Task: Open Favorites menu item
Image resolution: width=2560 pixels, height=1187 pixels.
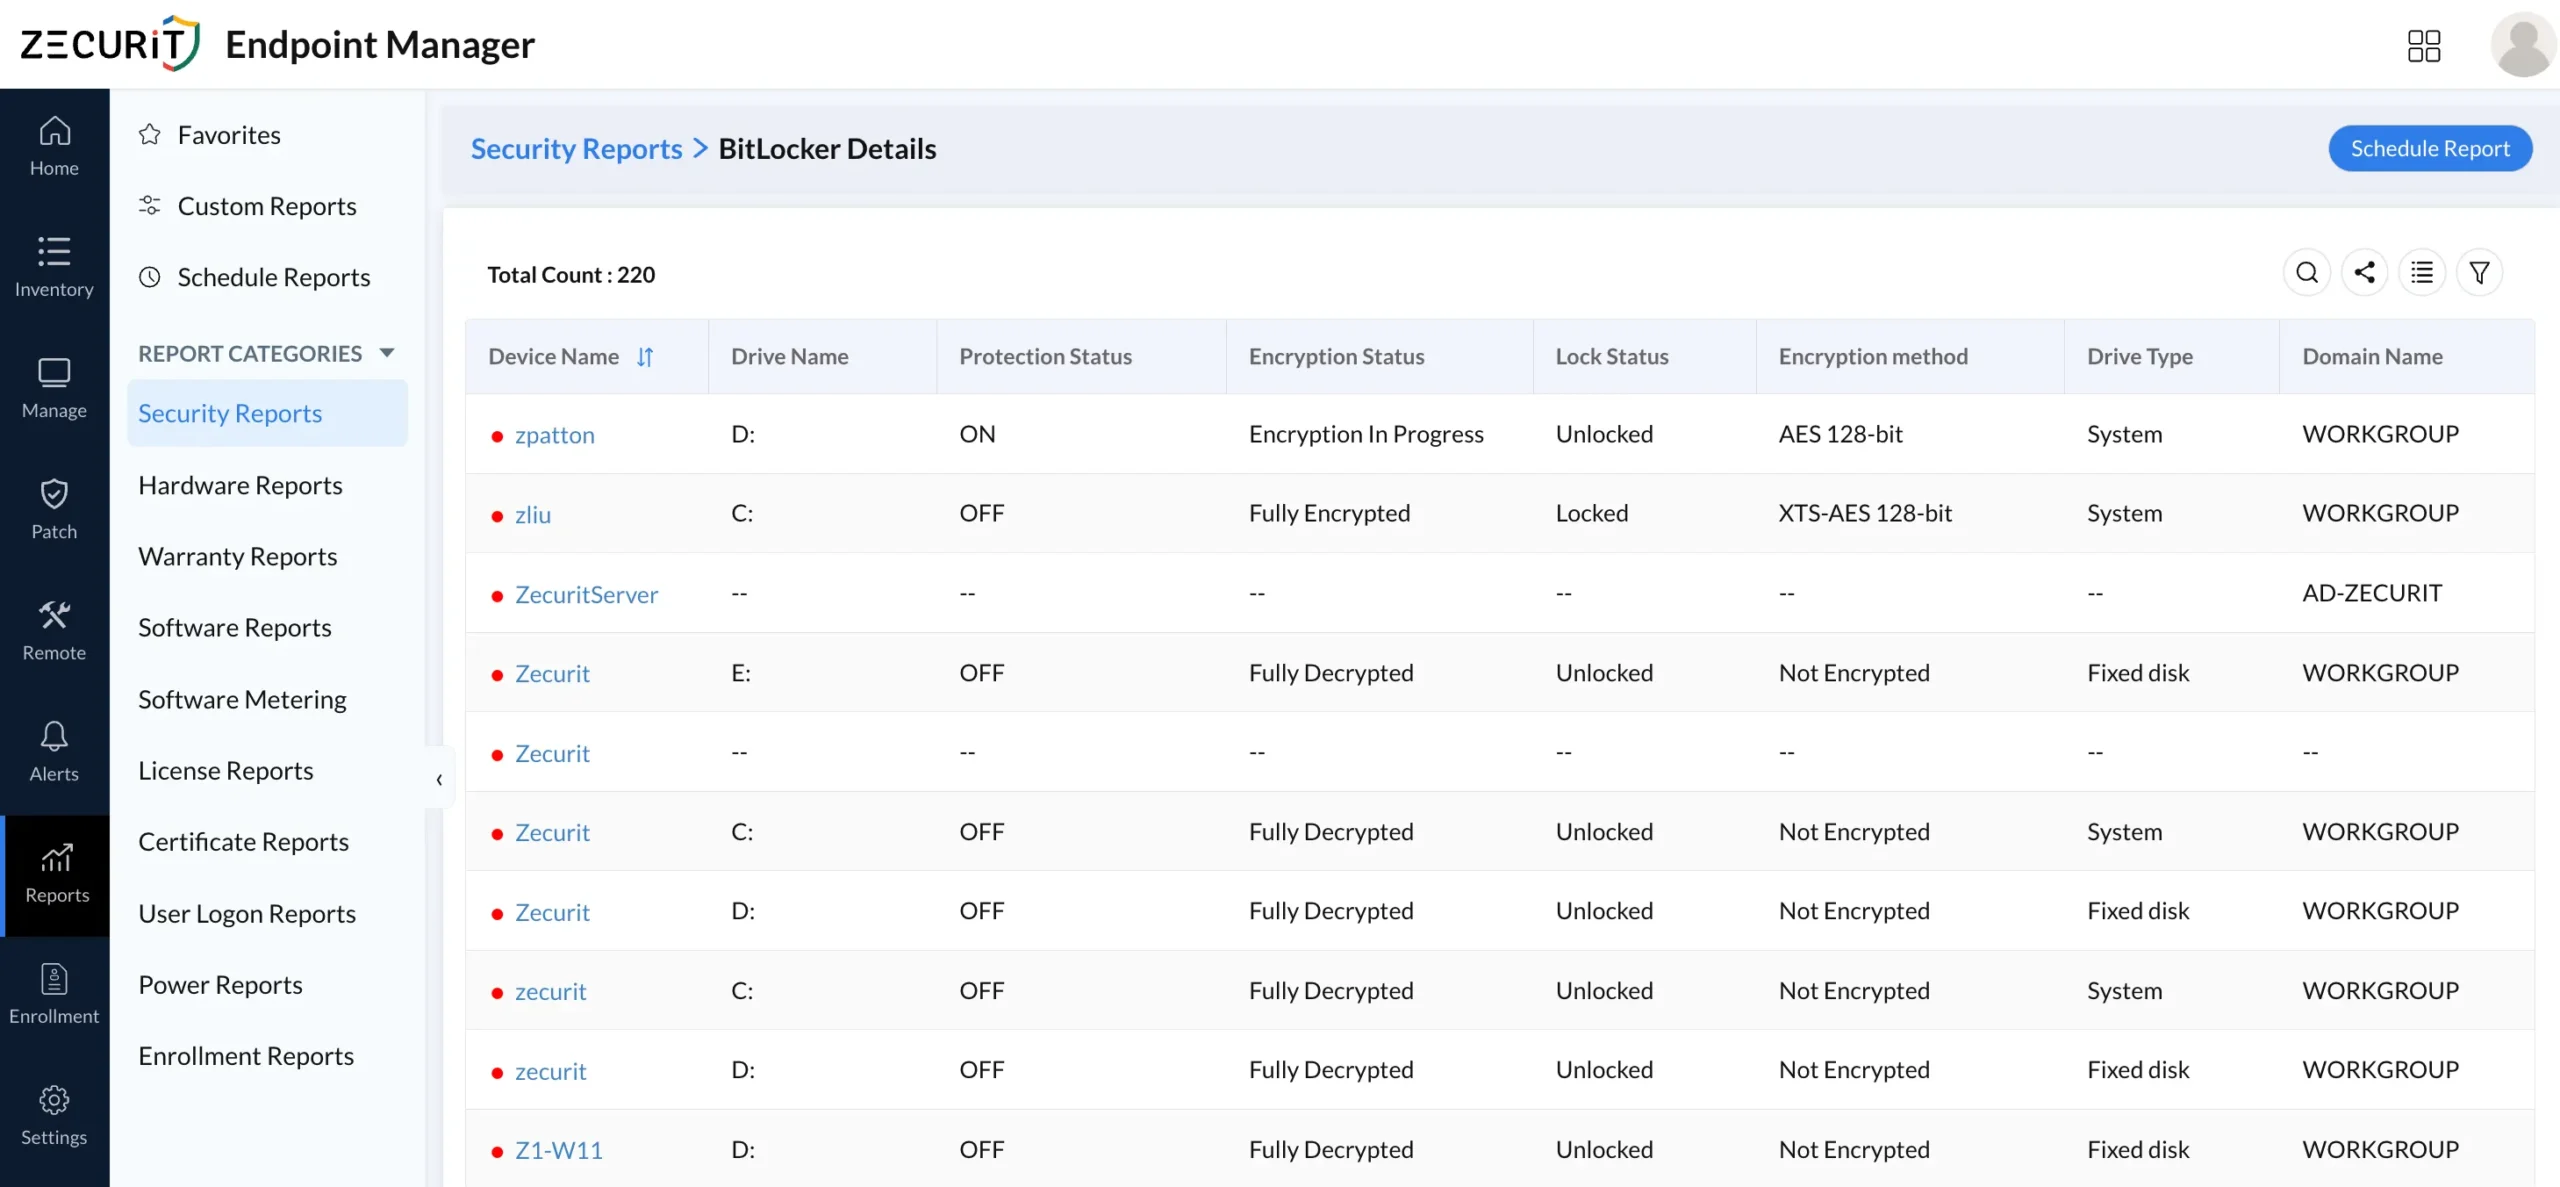Action: (x=229, y=134)
